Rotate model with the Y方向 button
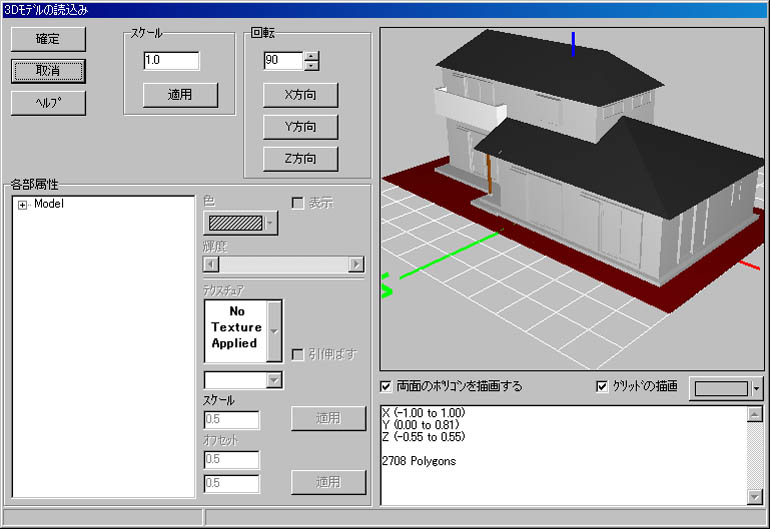The image size is (770, 529). [300, 127]
